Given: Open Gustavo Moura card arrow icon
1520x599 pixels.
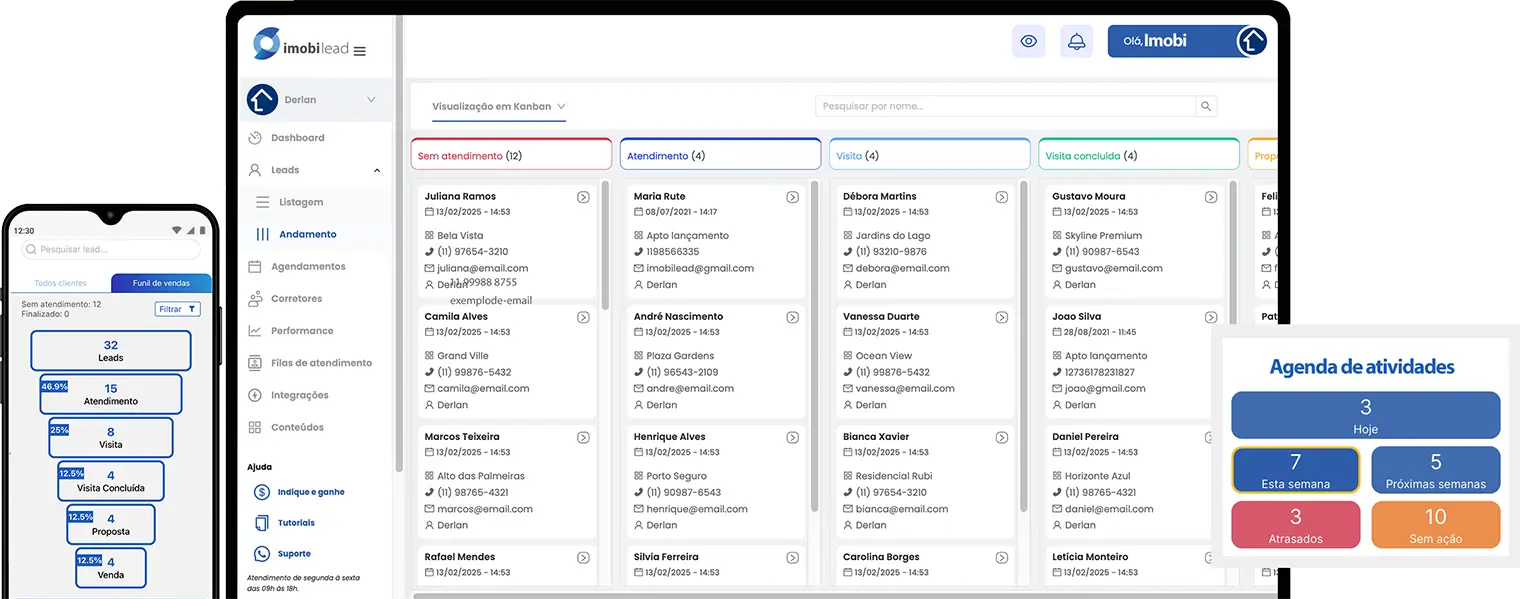Looking at the screenshot, I should coord(1210,197).
